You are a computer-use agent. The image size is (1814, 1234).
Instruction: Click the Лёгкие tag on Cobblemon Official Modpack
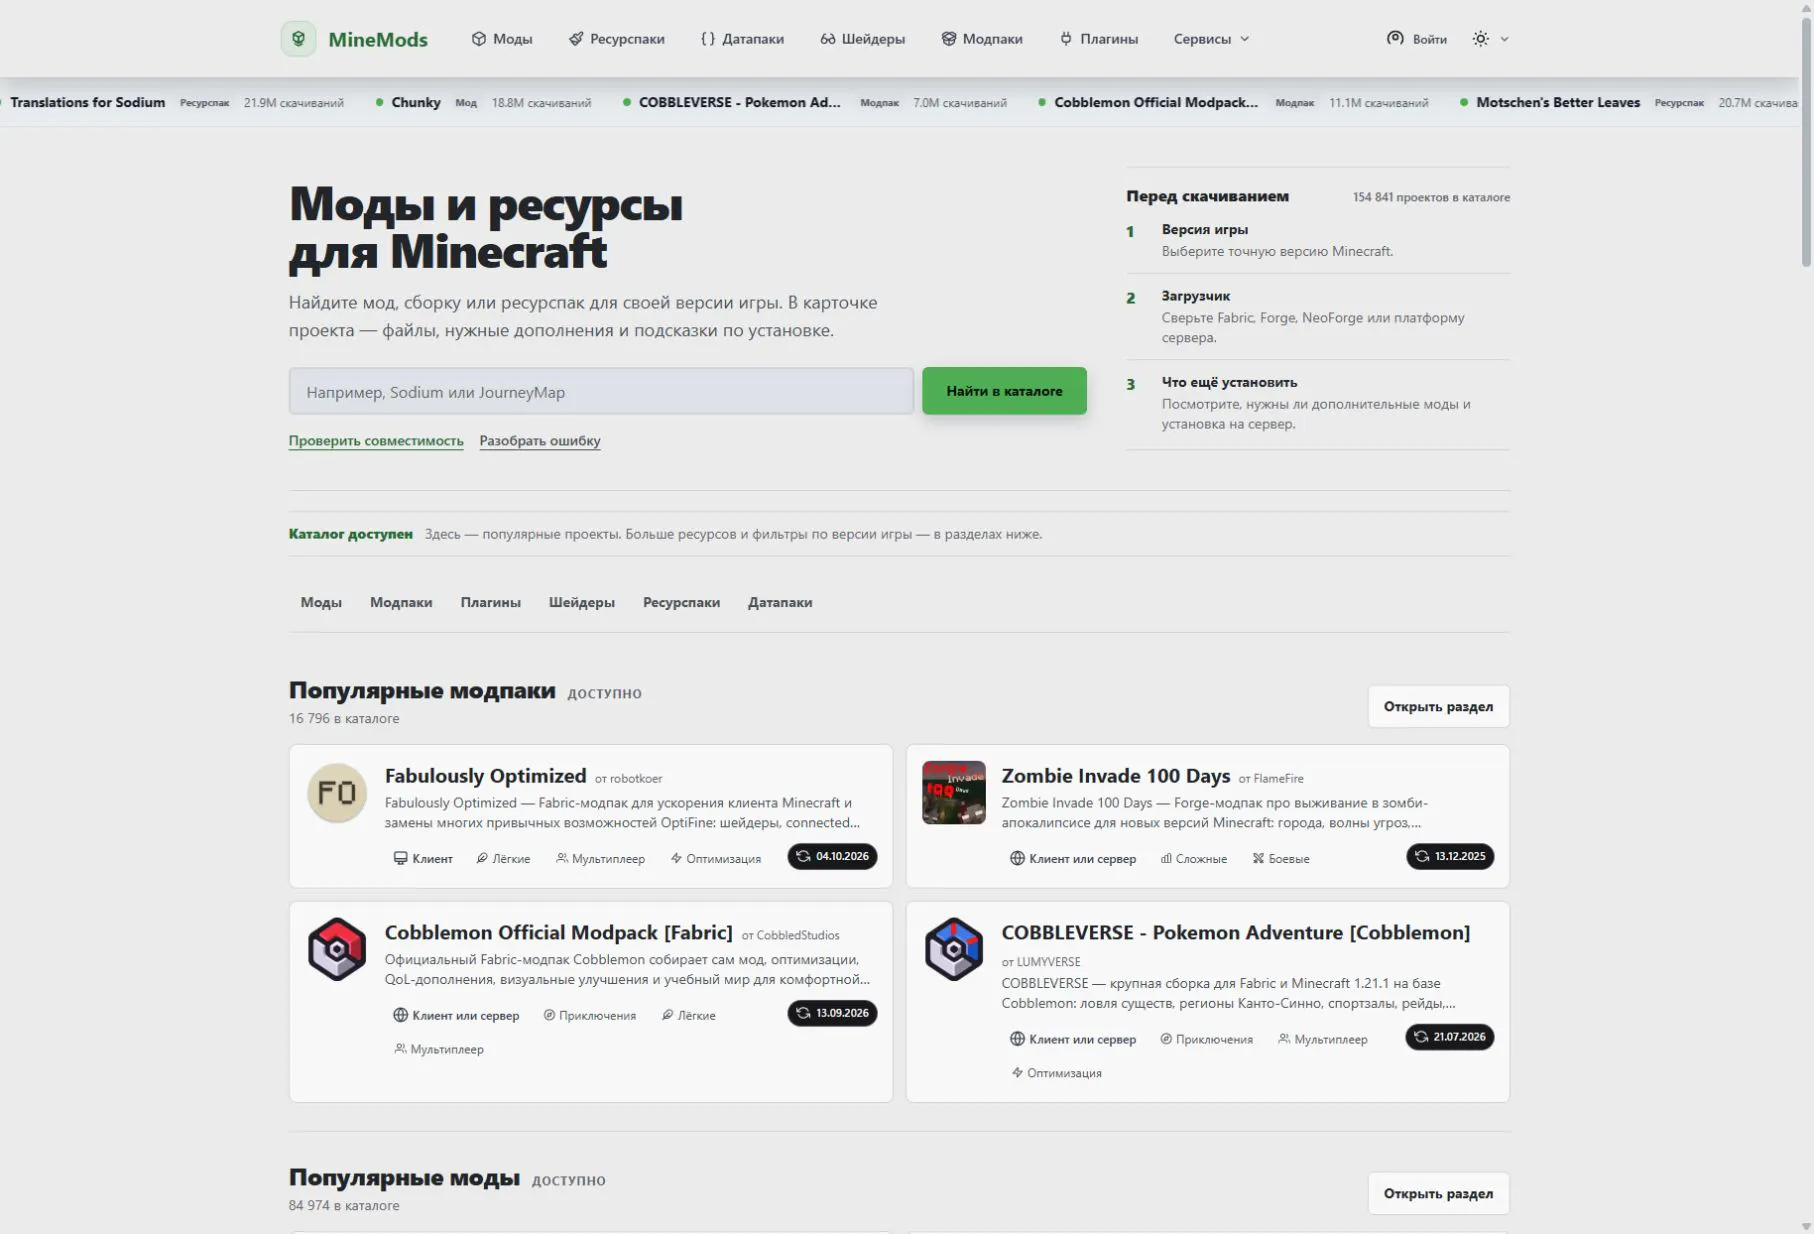(x=689, y=1015)
